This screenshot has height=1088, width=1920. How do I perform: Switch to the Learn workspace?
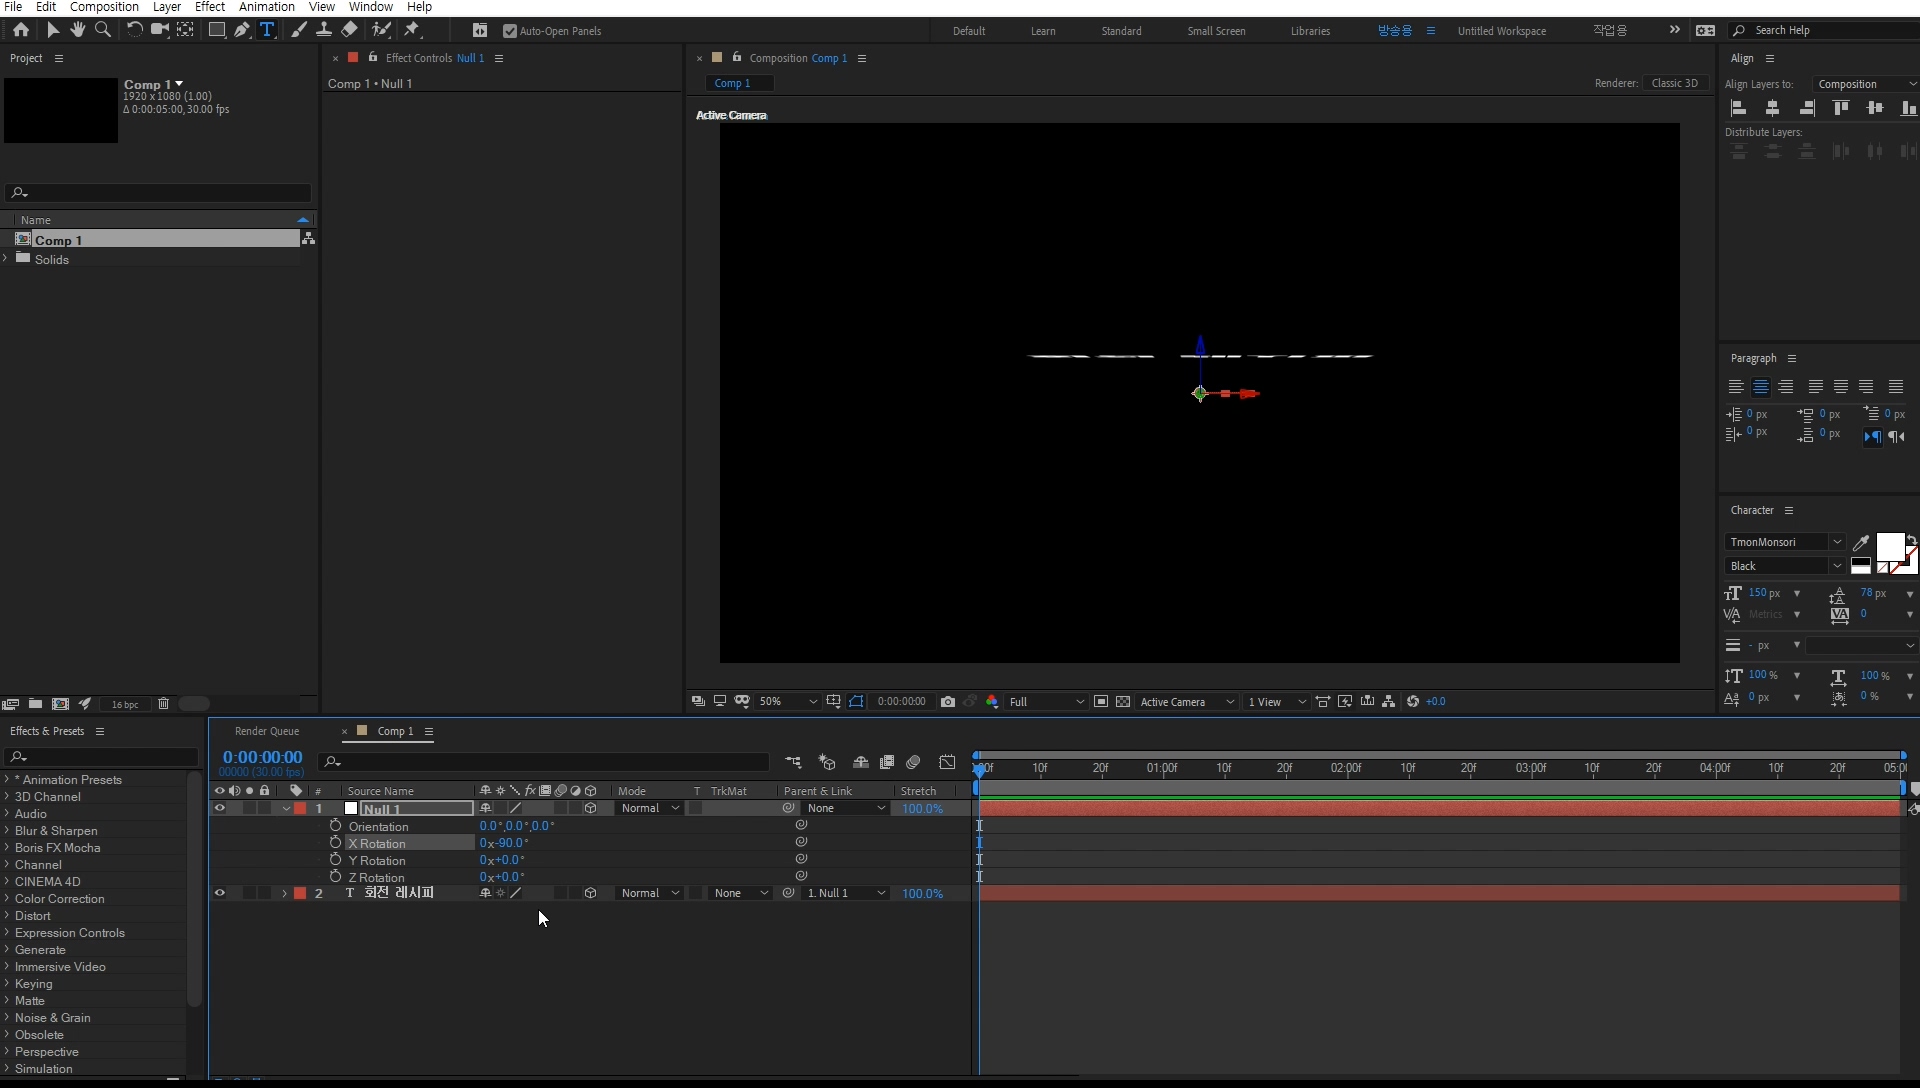(1043, 31)
